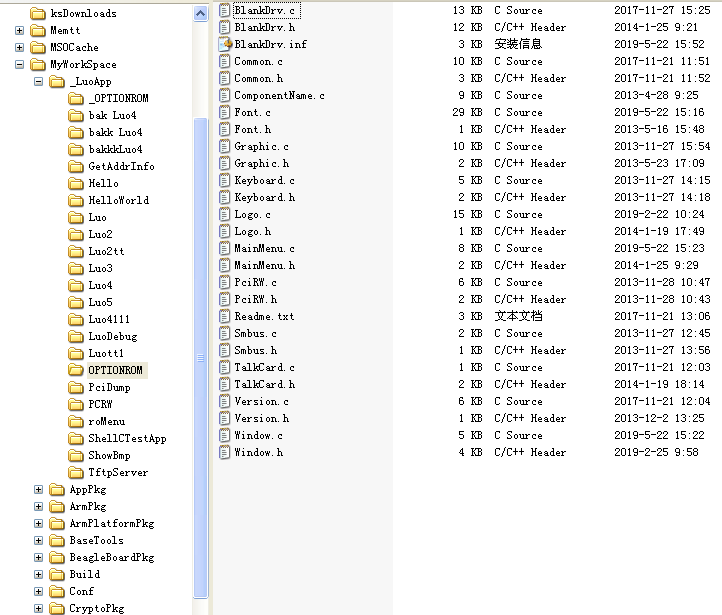This screenshot has height=615, width=722.
Task: Select the roMenu folder
Action: (x=106, y=421)
